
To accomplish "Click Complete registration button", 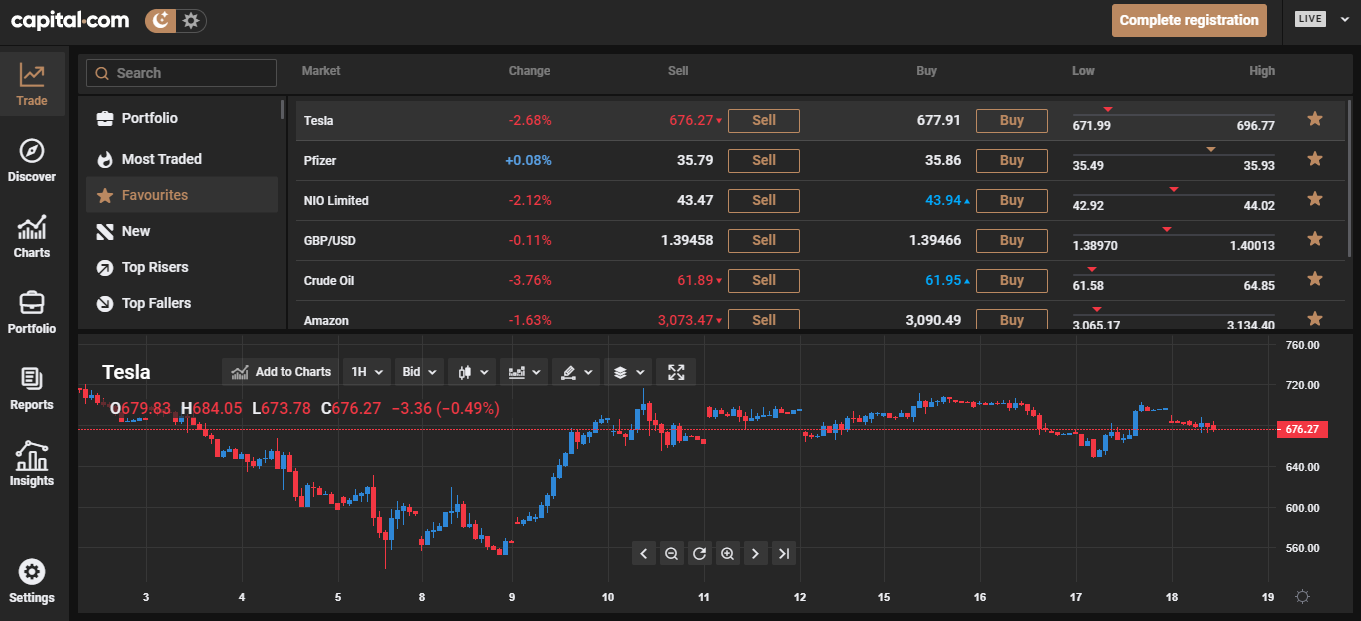I will (1188, 20).
